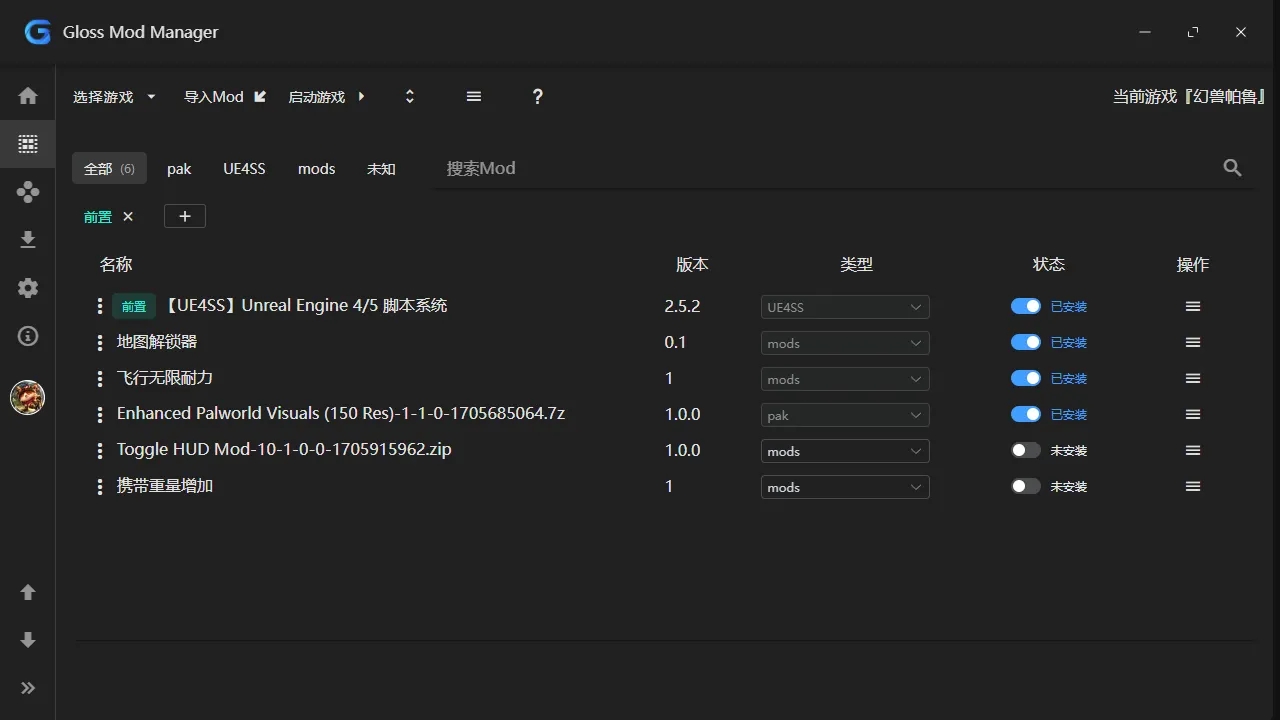Click the search magnifier icon
The width and height of the screenshot is (1280, 720).
coord(1233,168)
